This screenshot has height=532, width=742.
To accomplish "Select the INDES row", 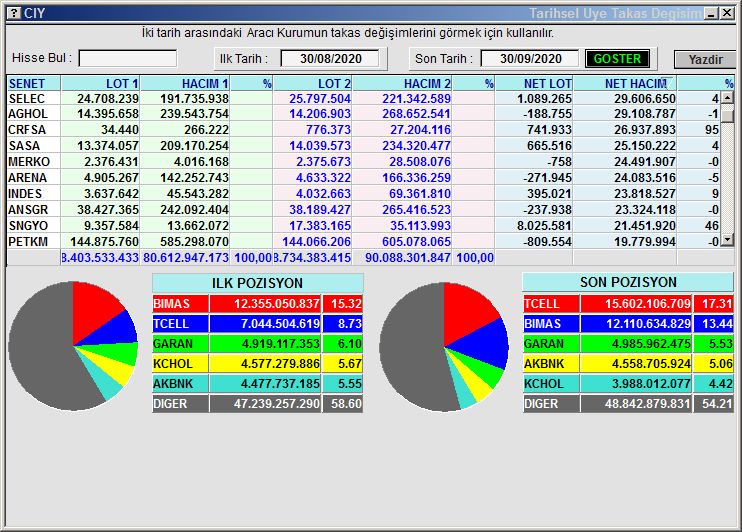I will point(363,194).
